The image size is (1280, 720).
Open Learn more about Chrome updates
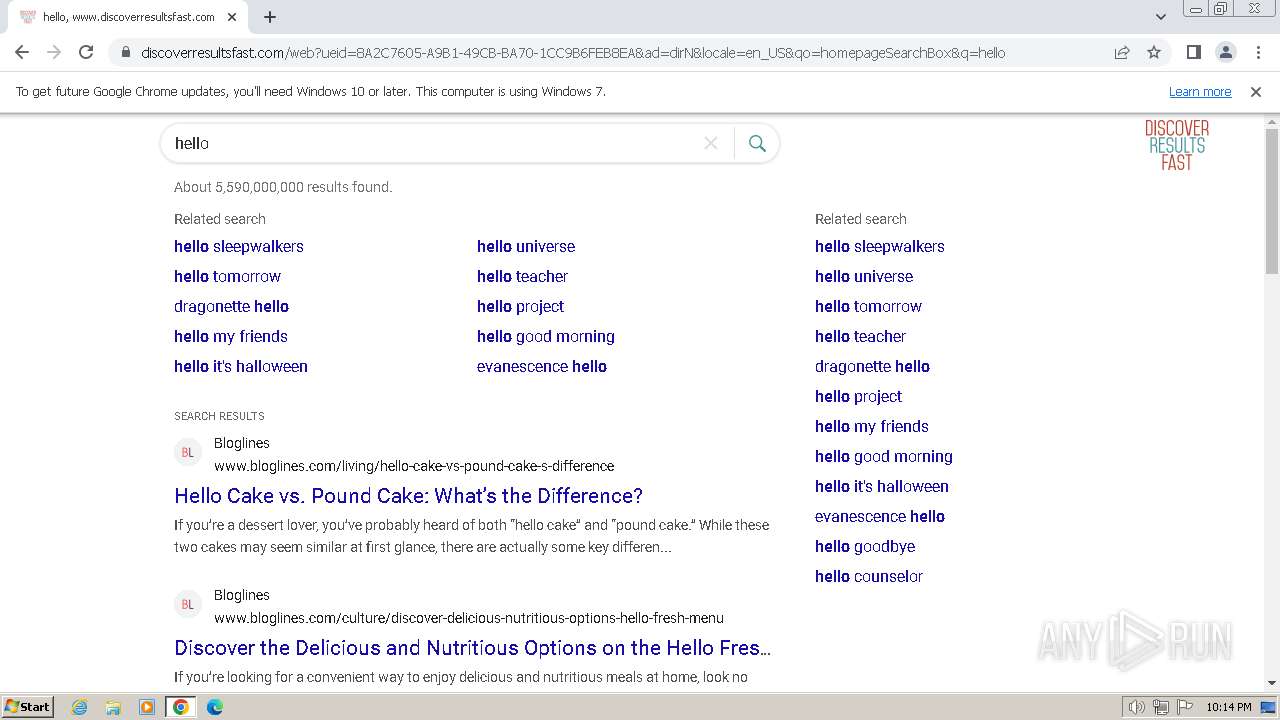click(1200, 92)
